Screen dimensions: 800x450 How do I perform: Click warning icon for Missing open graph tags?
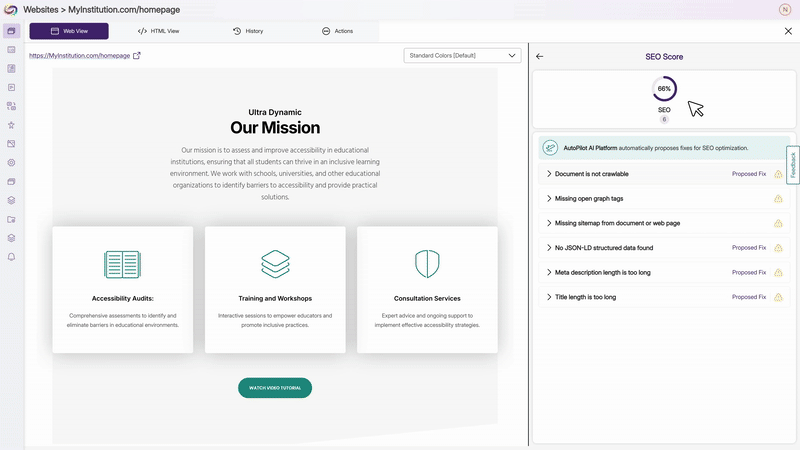(x=778, y=198)
